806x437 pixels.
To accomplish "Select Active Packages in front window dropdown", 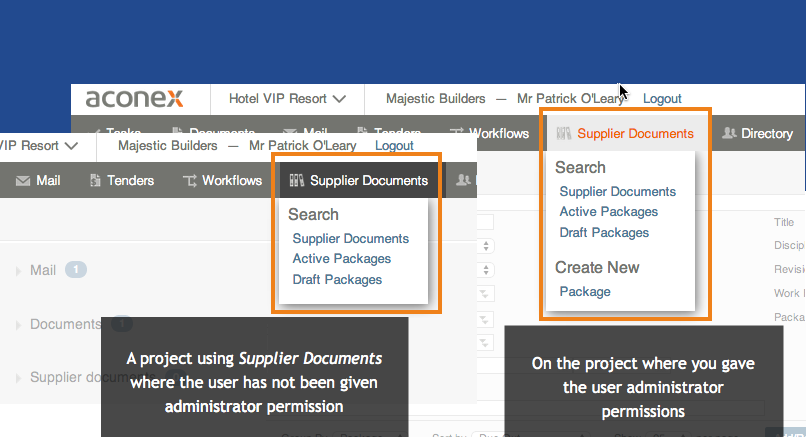I will [342, 259].
